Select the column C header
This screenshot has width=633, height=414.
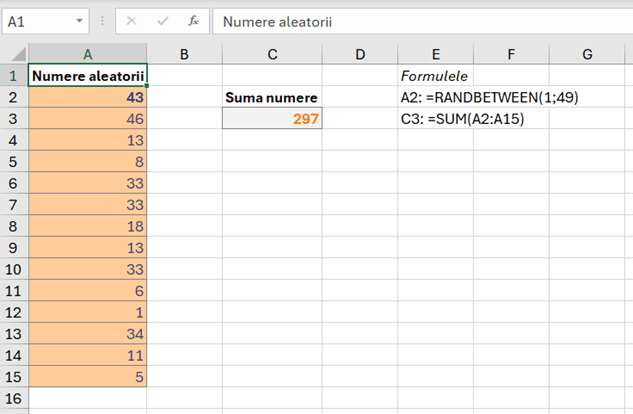click(272, 53)
